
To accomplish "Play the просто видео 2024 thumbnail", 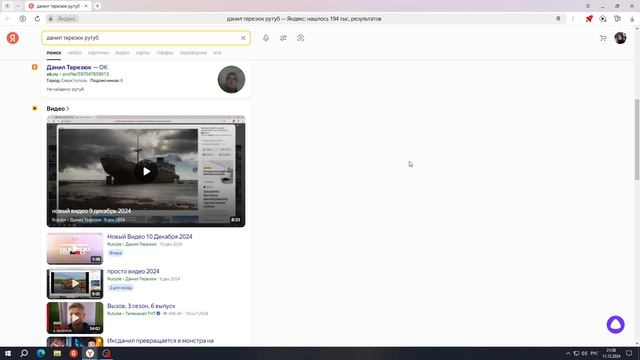I will 75,284.
